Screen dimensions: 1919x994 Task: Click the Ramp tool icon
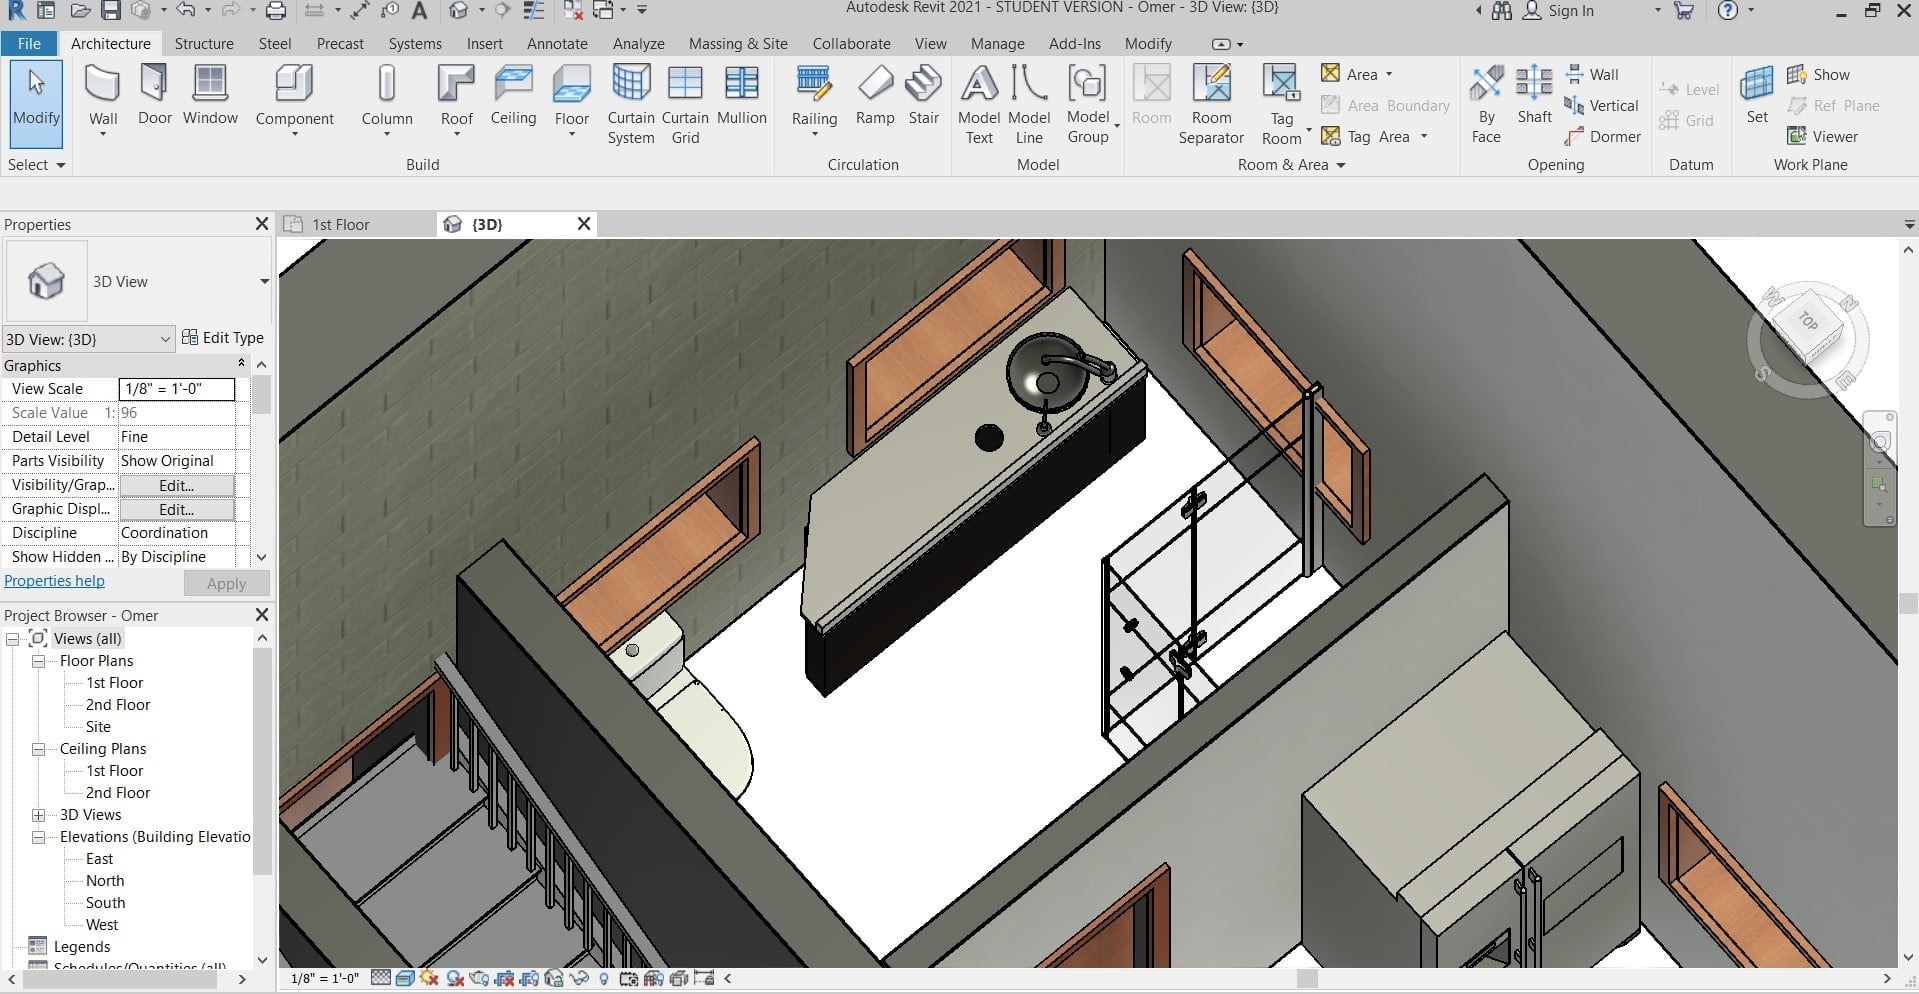pyautogui.click(x=875, y=85)
